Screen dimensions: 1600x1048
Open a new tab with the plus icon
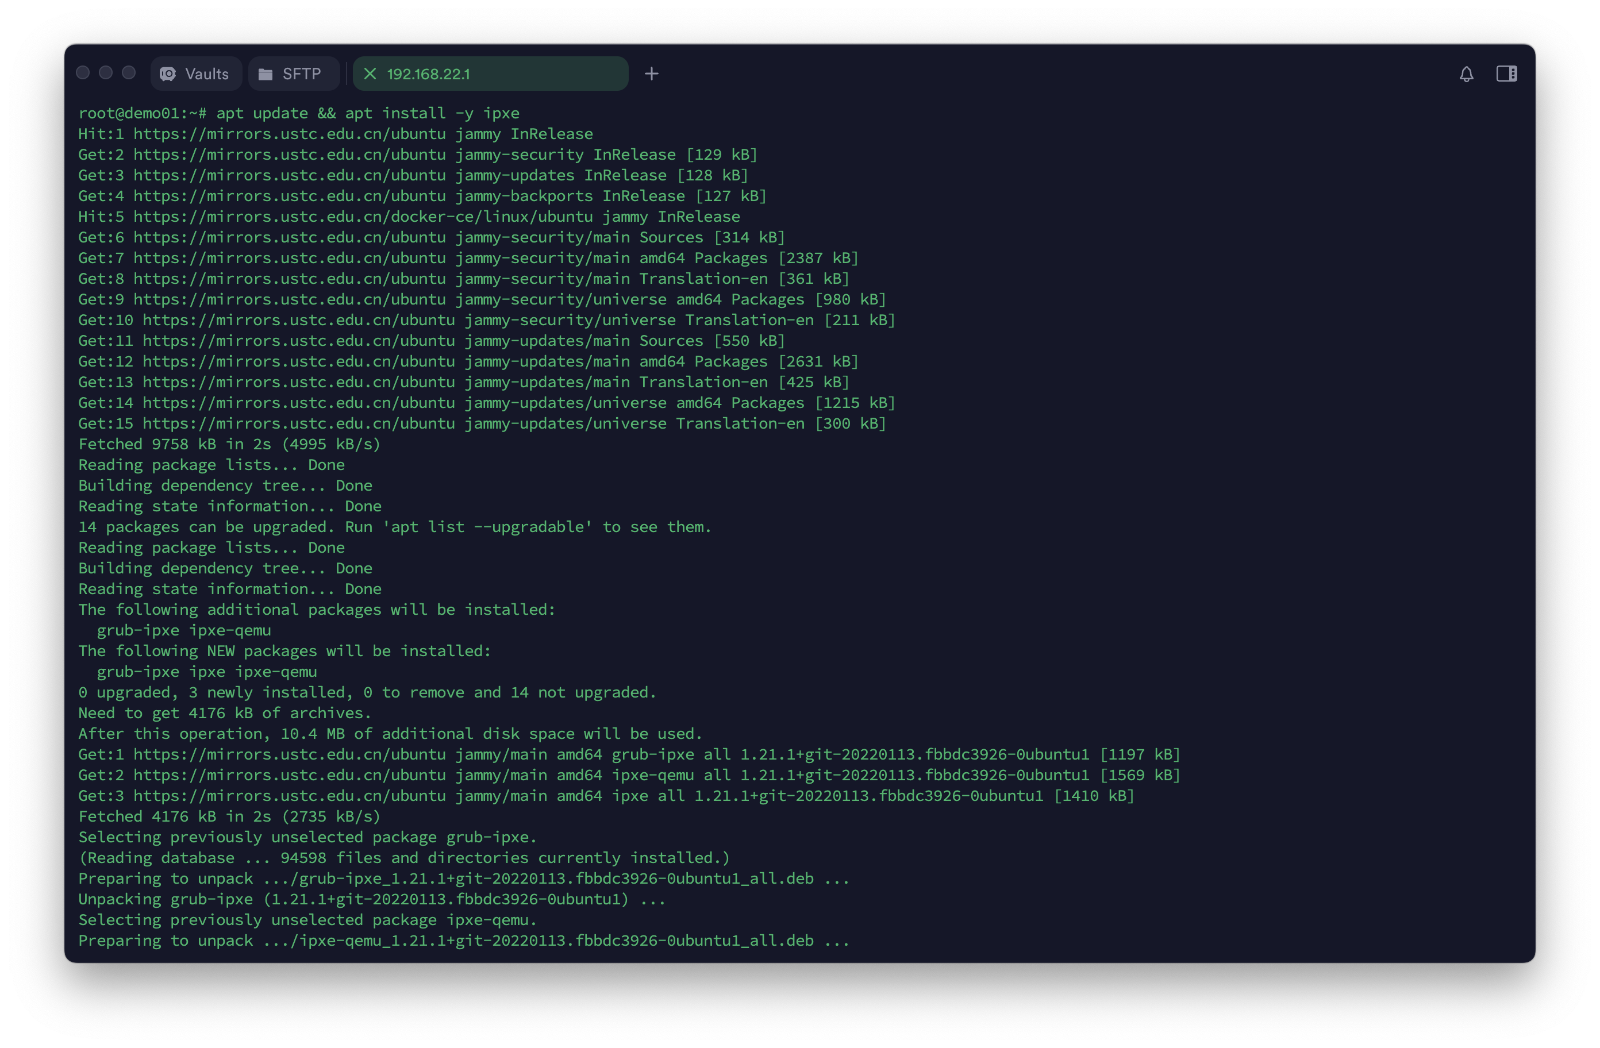pyautogui.click(x=652, y=74)
